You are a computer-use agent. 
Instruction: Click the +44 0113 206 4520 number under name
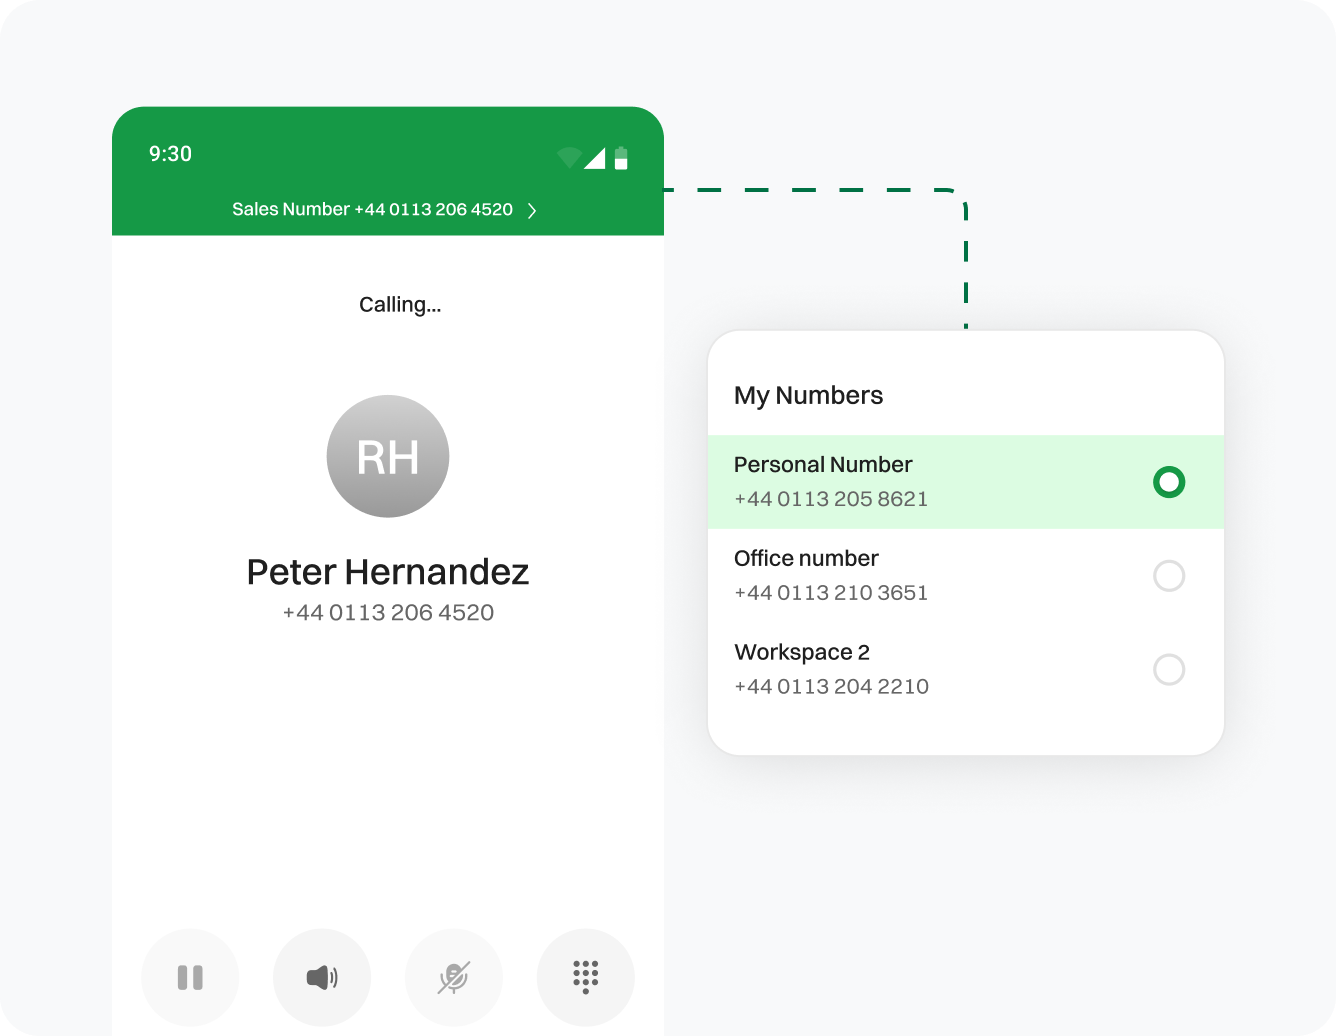(x=388, y=613)
